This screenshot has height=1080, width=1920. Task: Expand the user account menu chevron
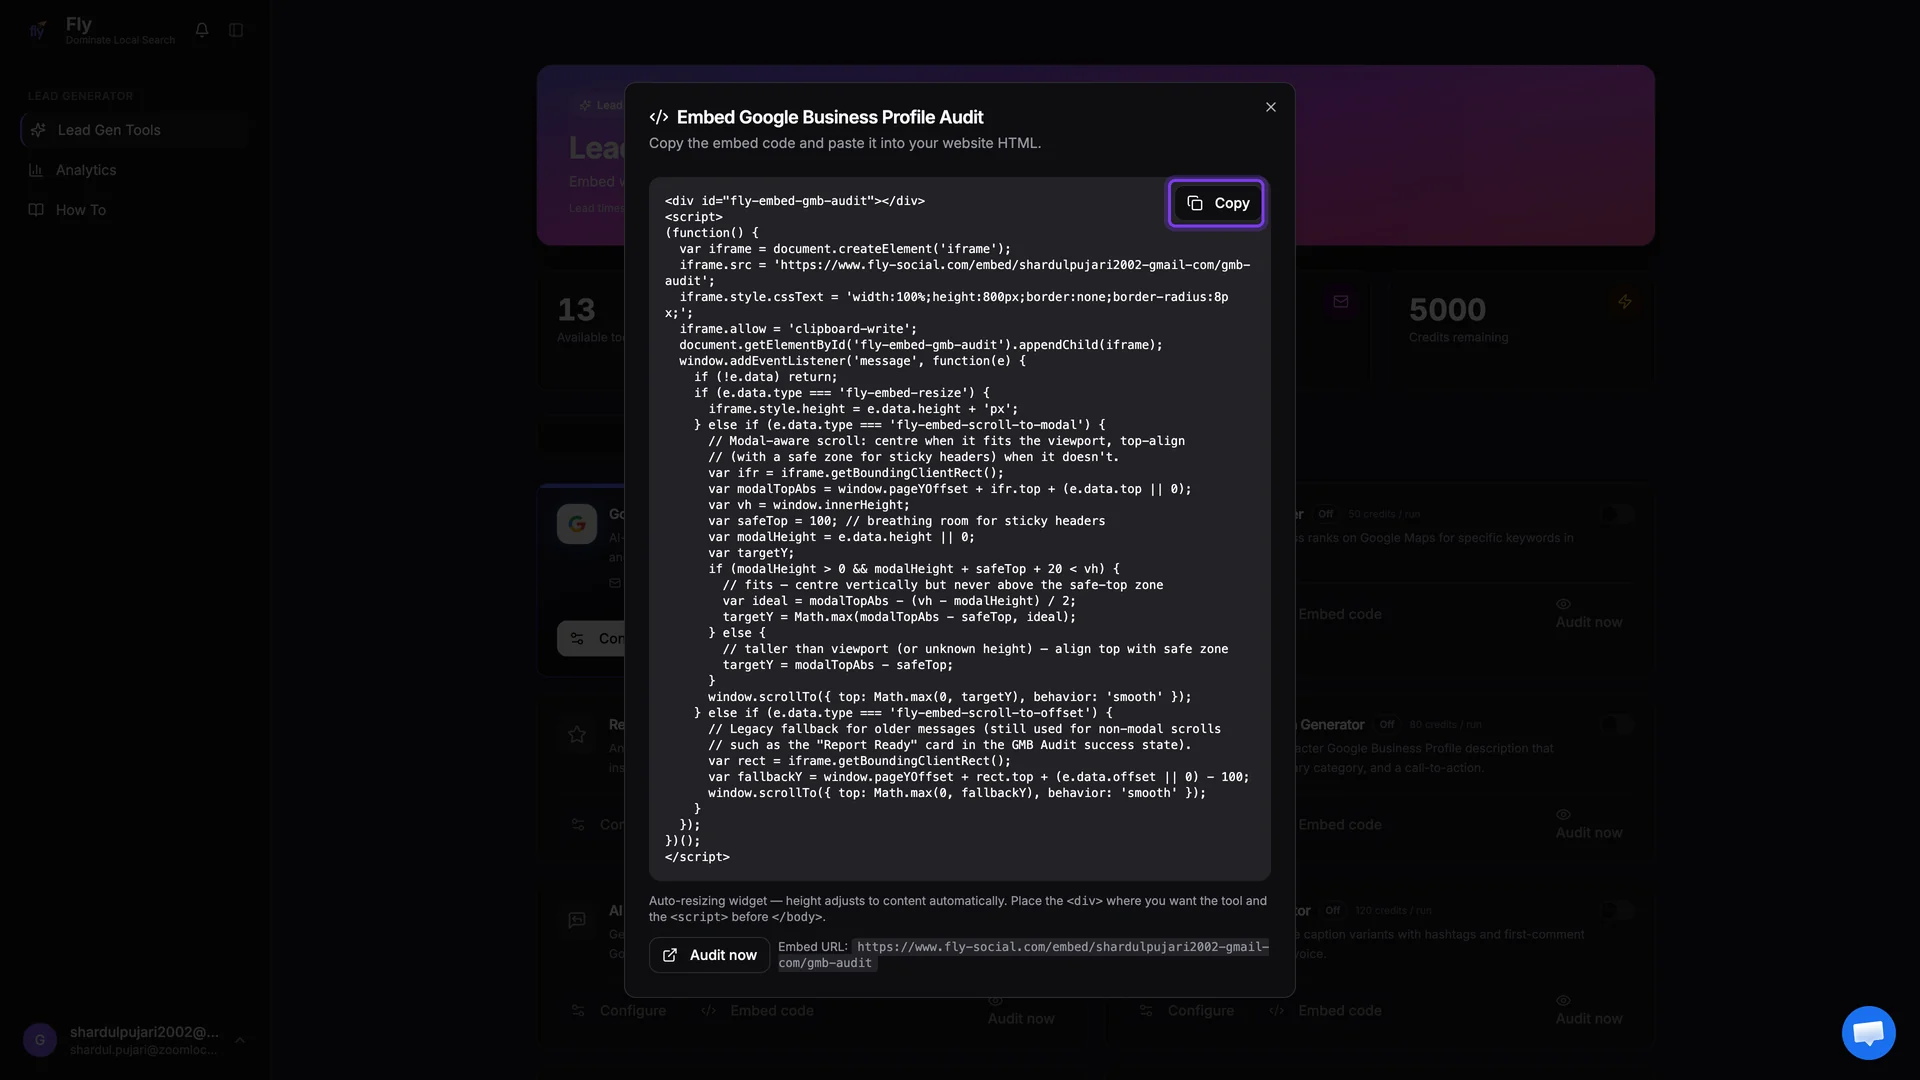pyautogui.click(x=240, y=1040)
